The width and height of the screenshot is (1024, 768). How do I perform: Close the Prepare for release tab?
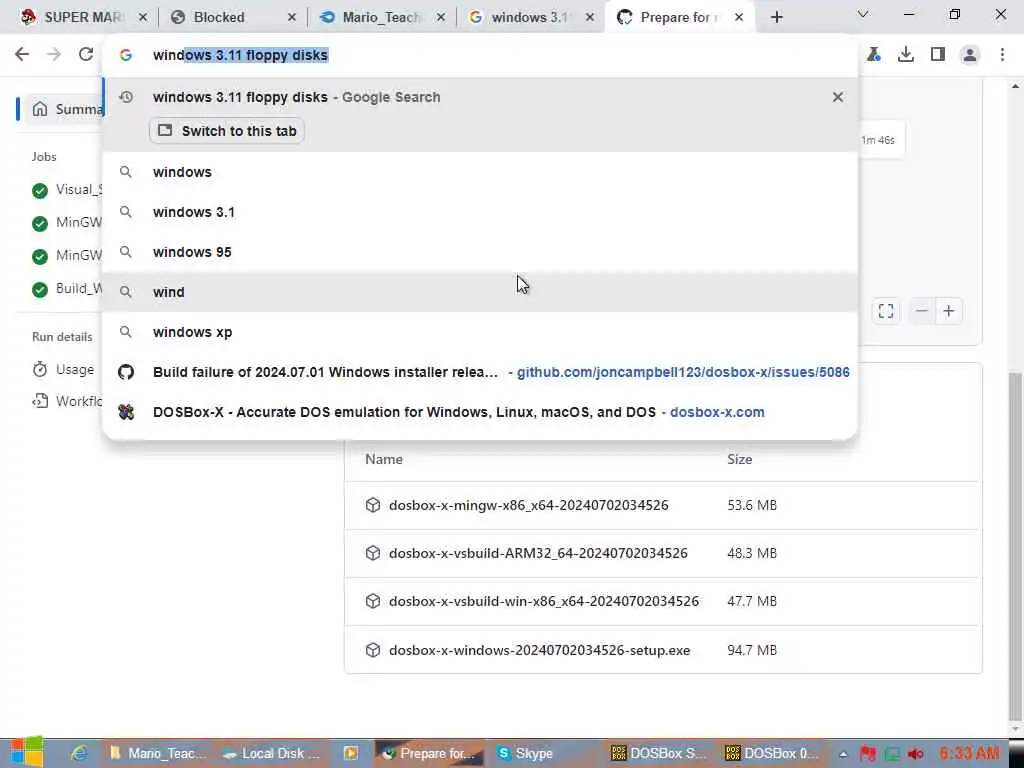(739, 17)
